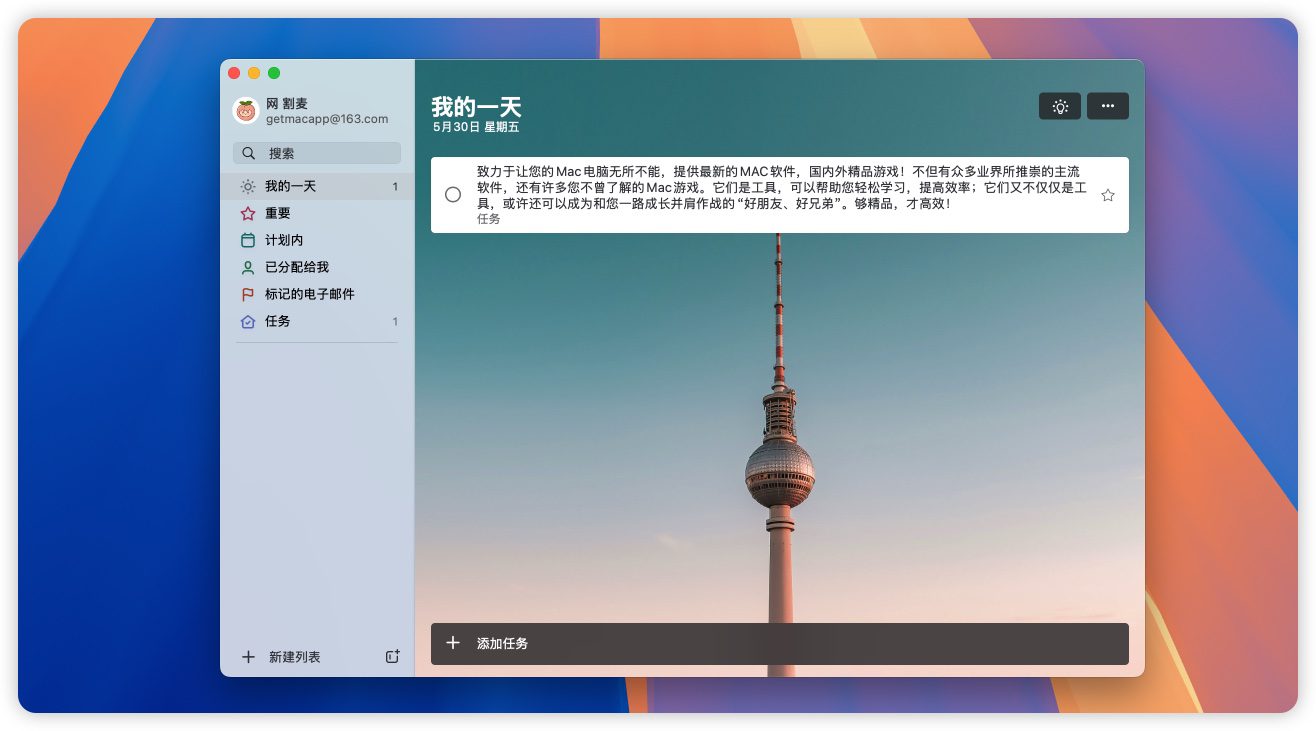Click 新建列表 to create a list

point(295,657)
